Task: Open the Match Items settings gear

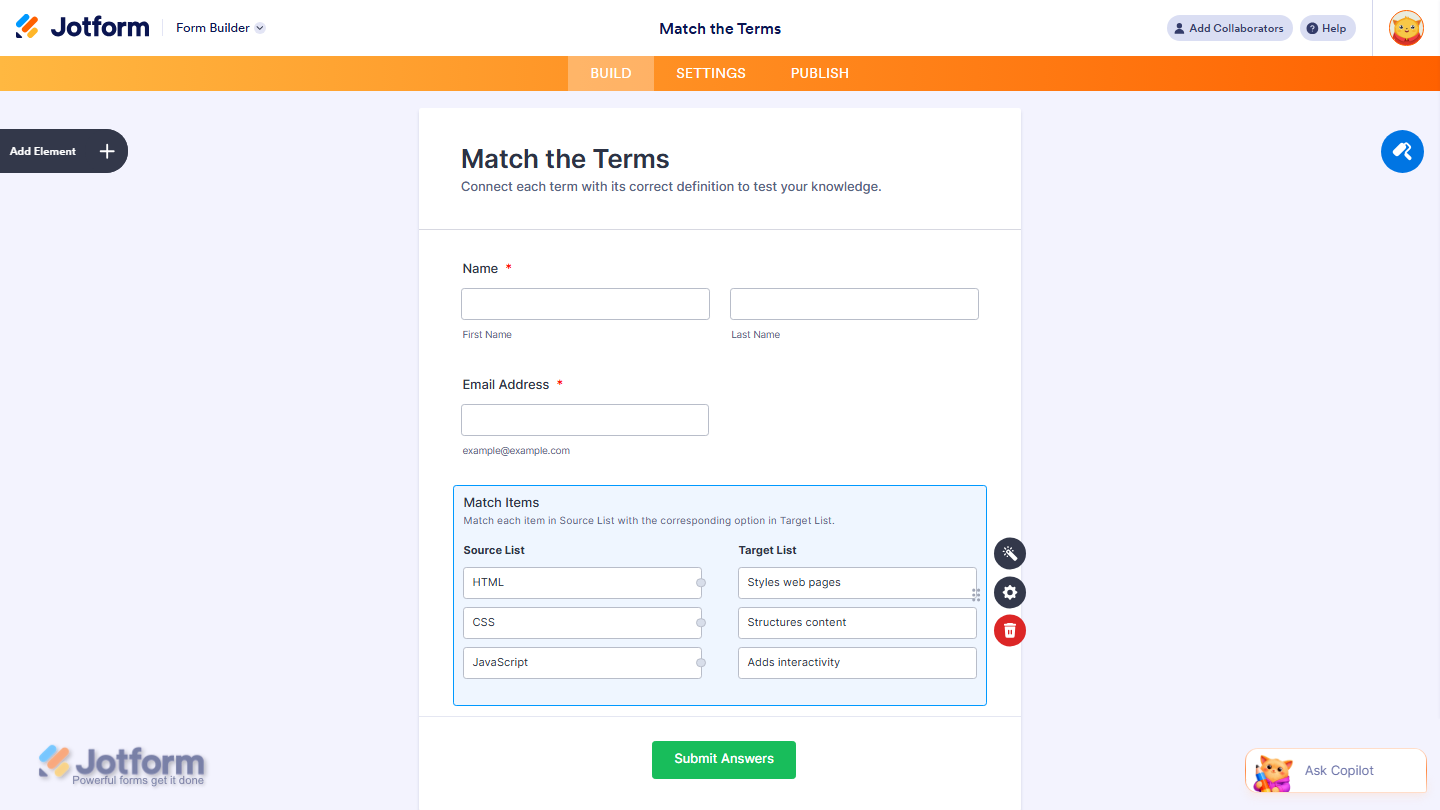Action: tap(1009, 592)
